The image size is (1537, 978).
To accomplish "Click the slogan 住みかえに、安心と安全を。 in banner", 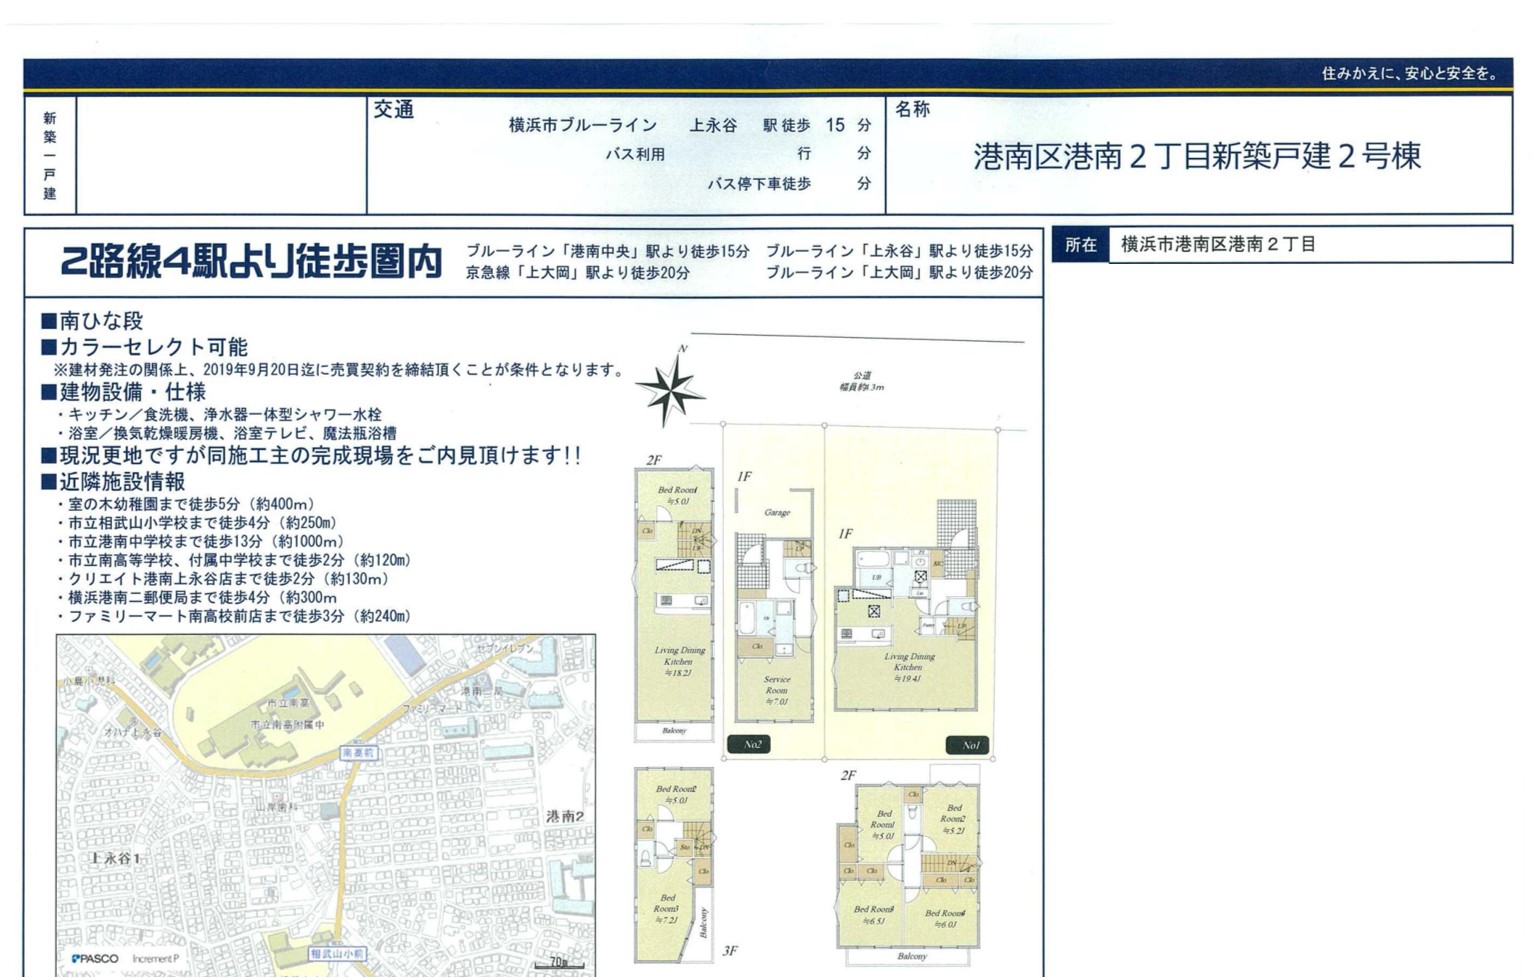I will click(1409, 73).
